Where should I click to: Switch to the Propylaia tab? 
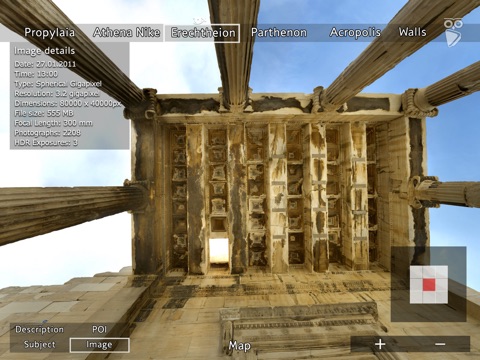point(50,33)
